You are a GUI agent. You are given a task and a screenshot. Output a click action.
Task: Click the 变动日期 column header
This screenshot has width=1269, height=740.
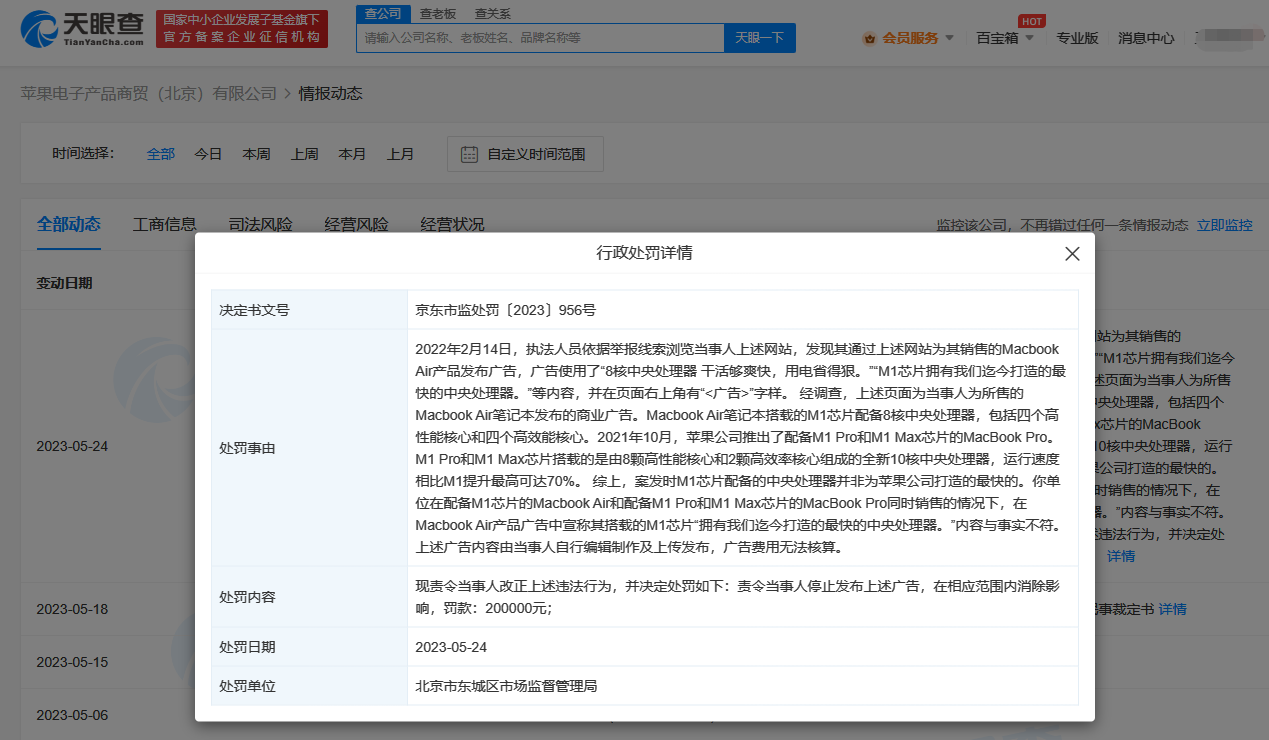pos(64,283)
